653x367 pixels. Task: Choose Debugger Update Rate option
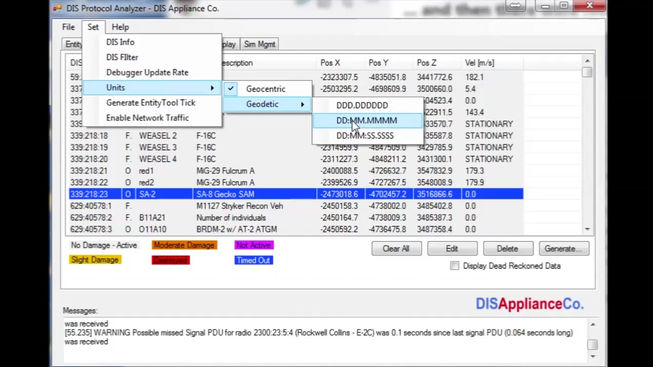click(x=152, y=72)
